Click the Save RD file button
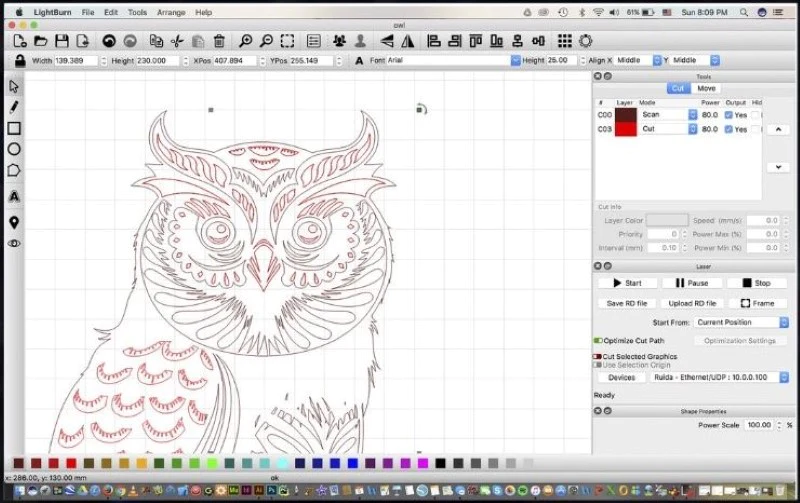 (627, 303)
